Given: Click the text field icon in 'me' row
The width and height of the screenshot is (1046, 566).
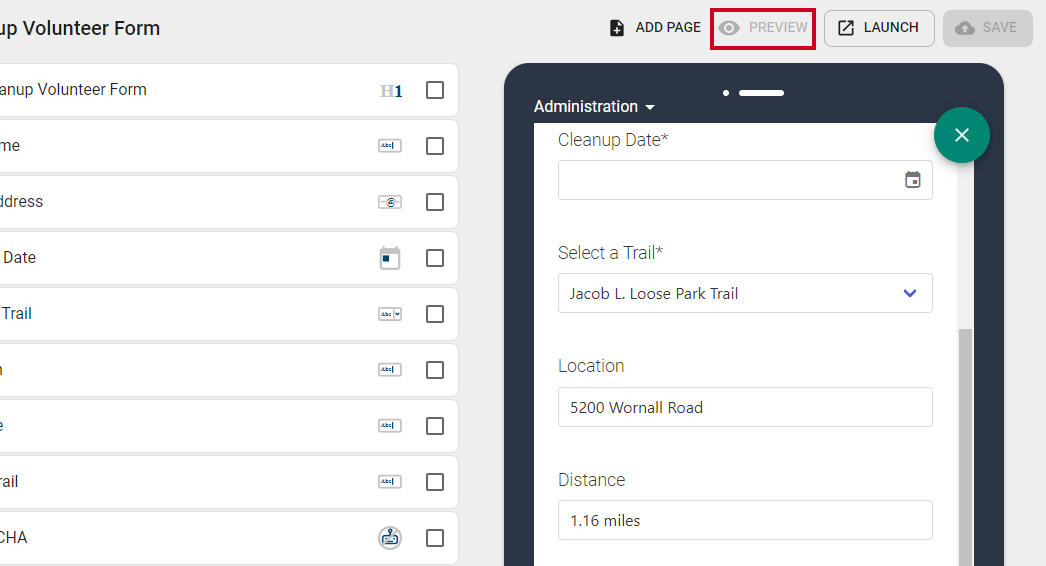Looking at the screenshot, I should [390, 146].
